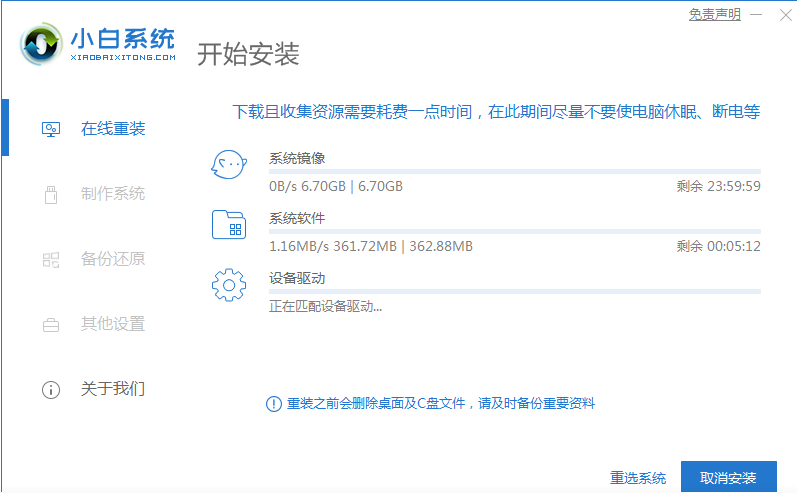Click the 关于我们 info circle icon
Image resolution: width=797 pixels, height=494 pixels.
50,389
